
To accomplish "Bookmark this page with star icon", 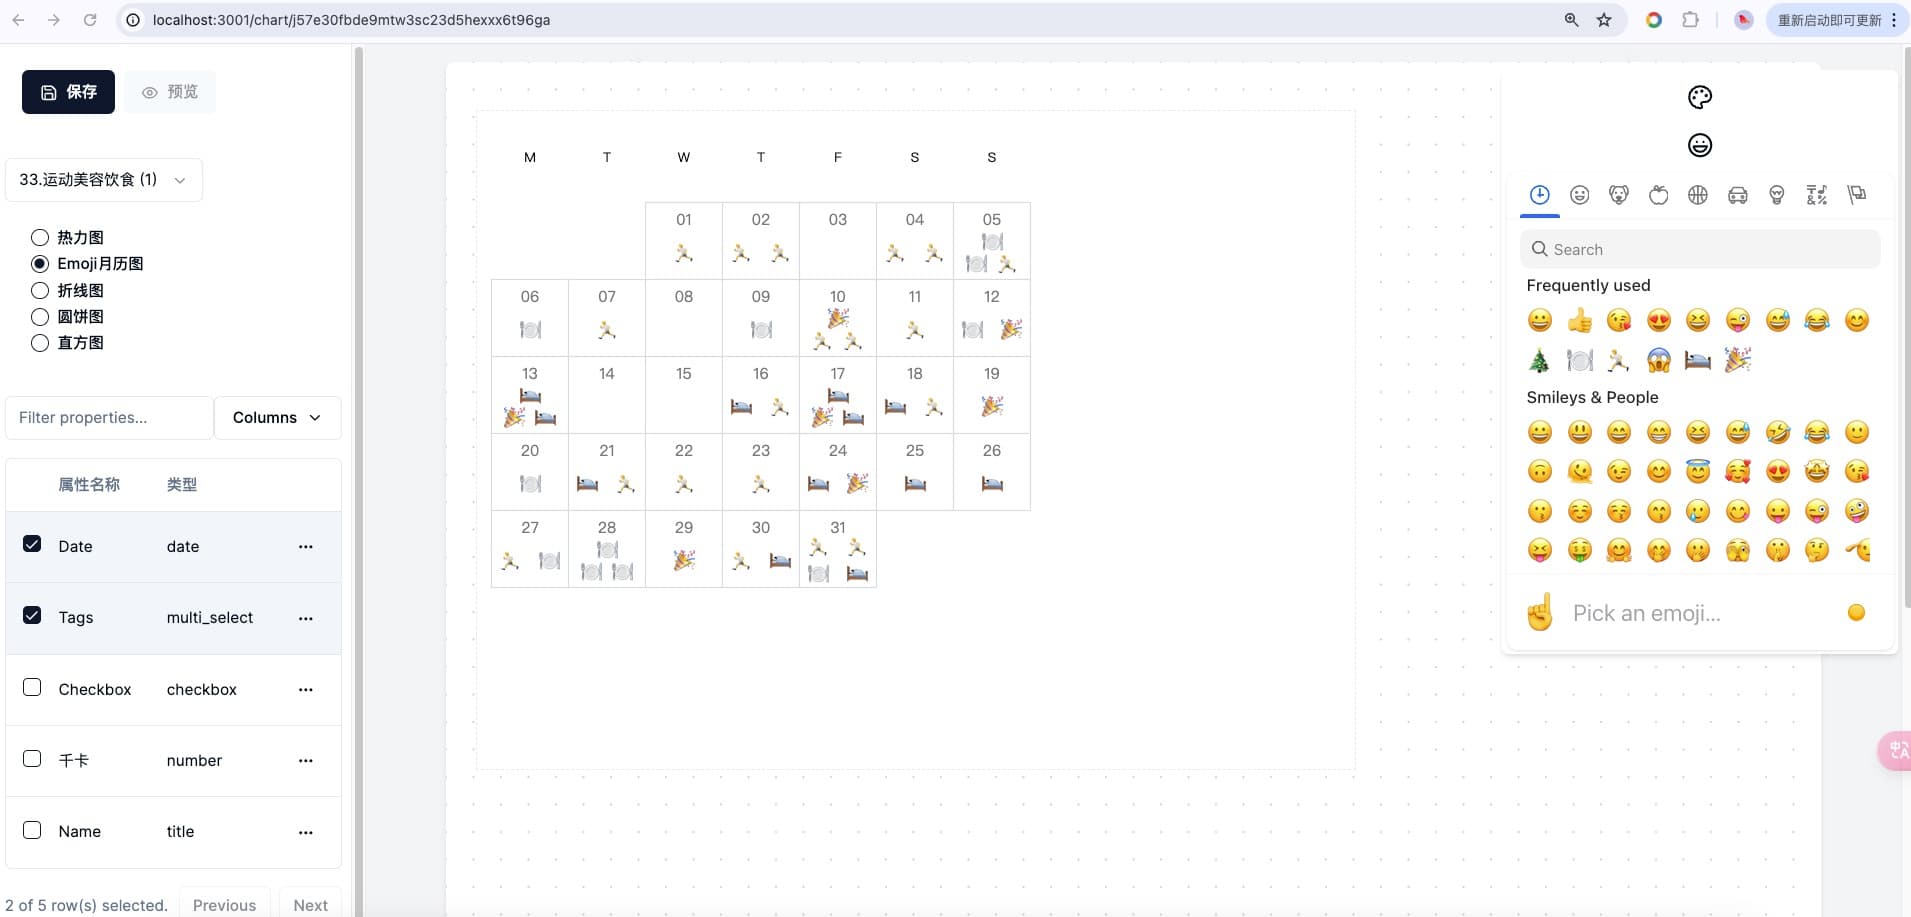I will coord(1604,20).
